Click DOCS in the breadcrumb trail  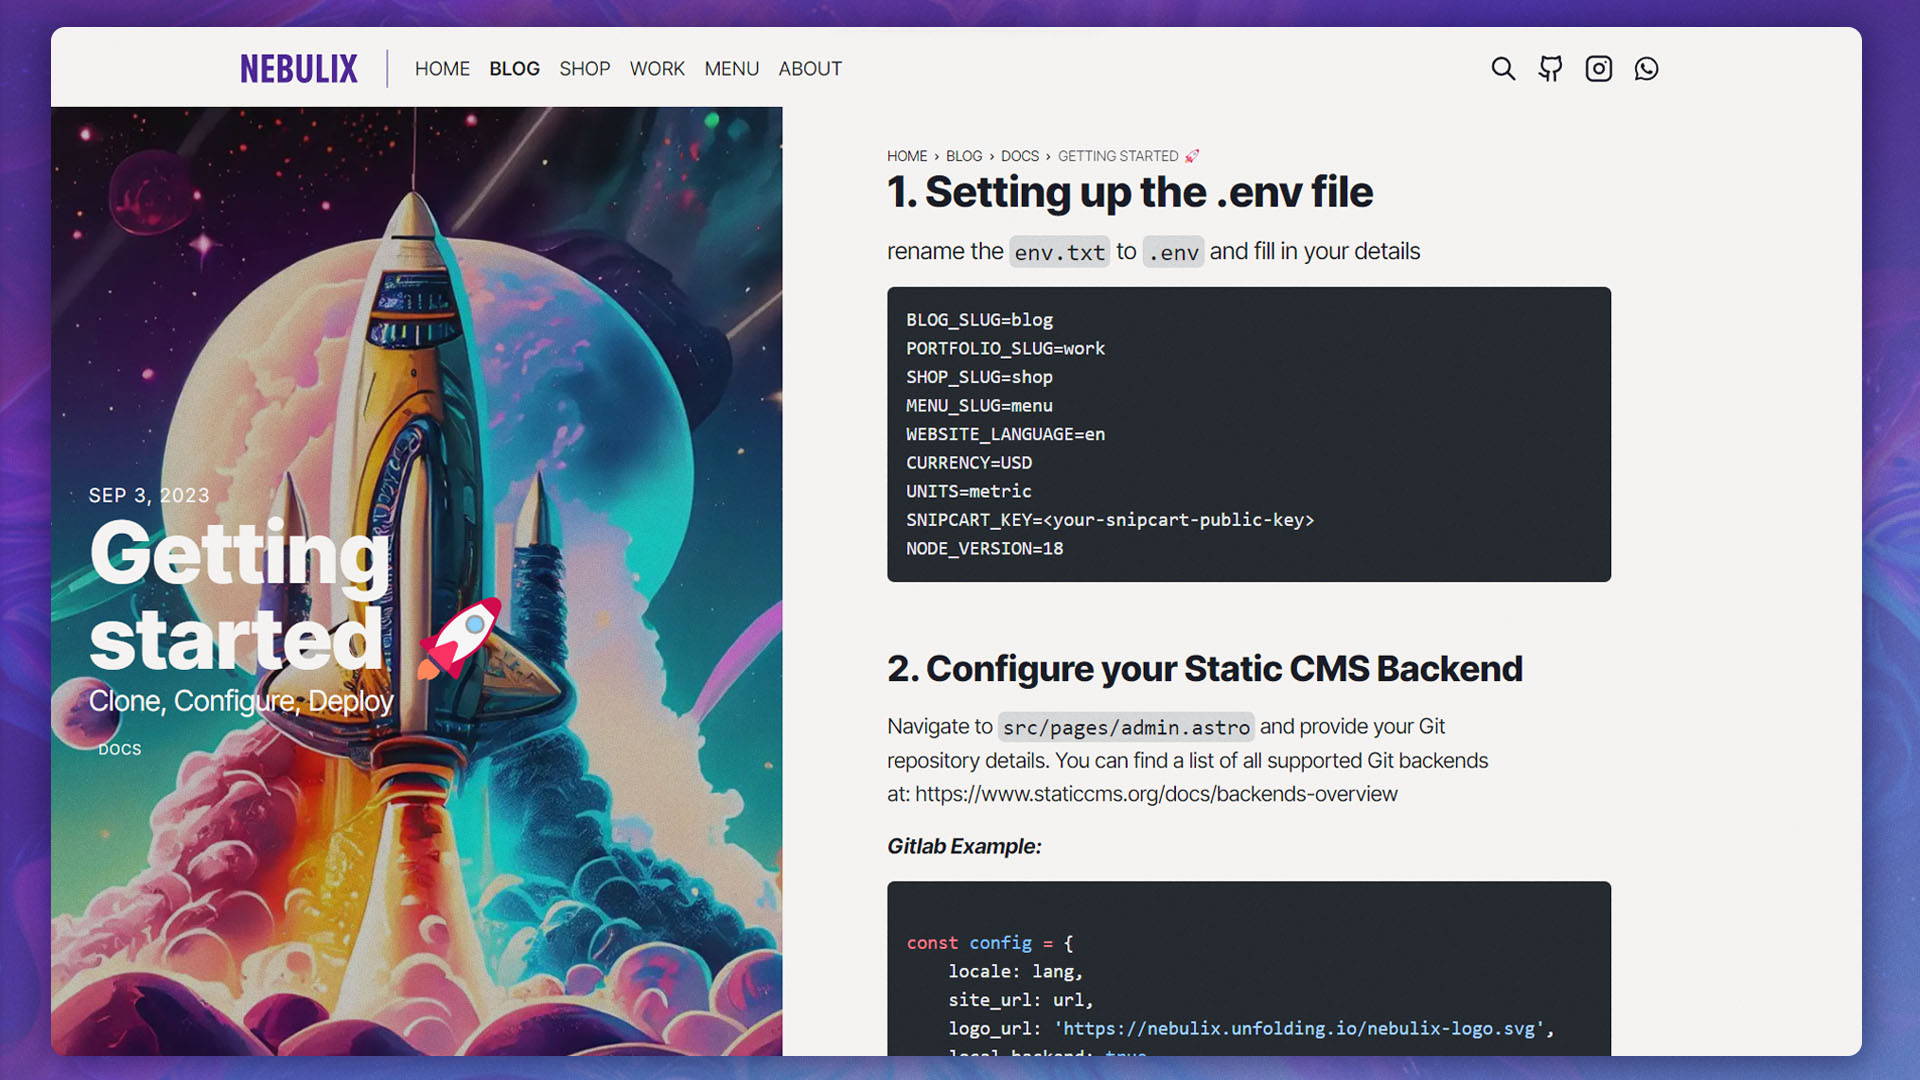(1019, 156)
